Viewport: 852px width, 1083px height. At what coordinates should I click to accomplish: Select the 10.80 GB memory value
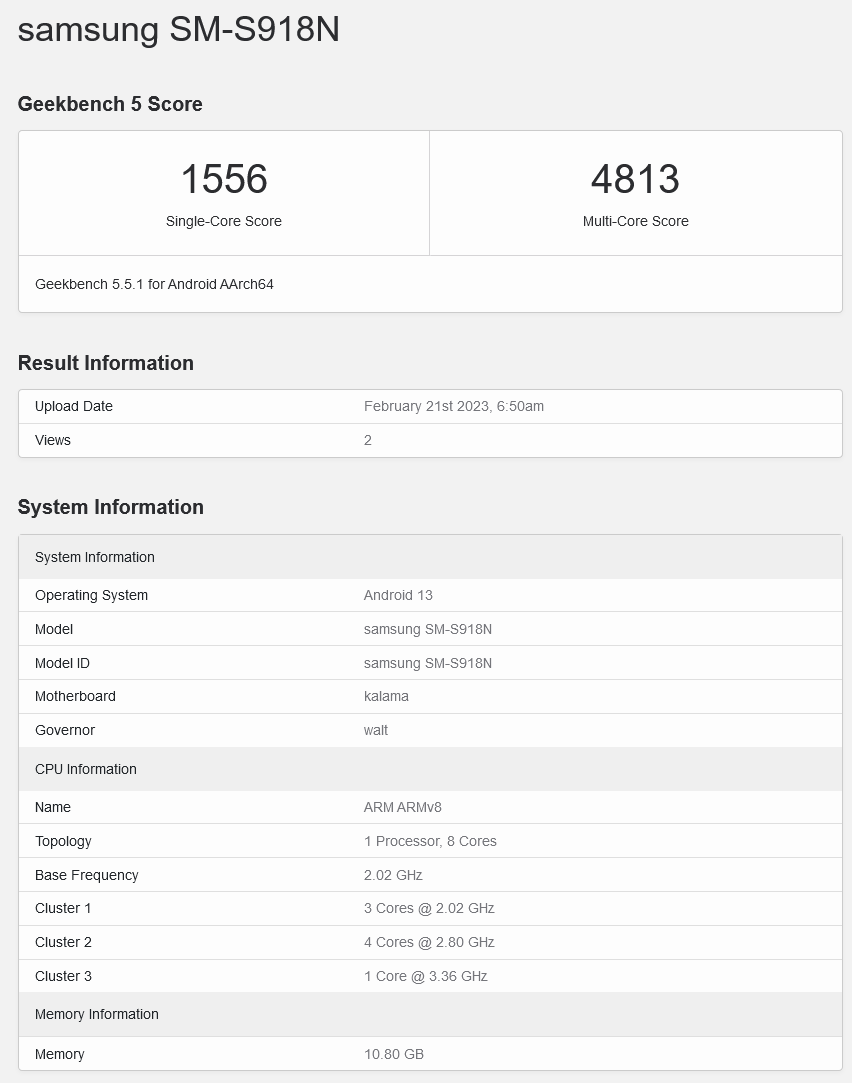tap(394, 1054)
